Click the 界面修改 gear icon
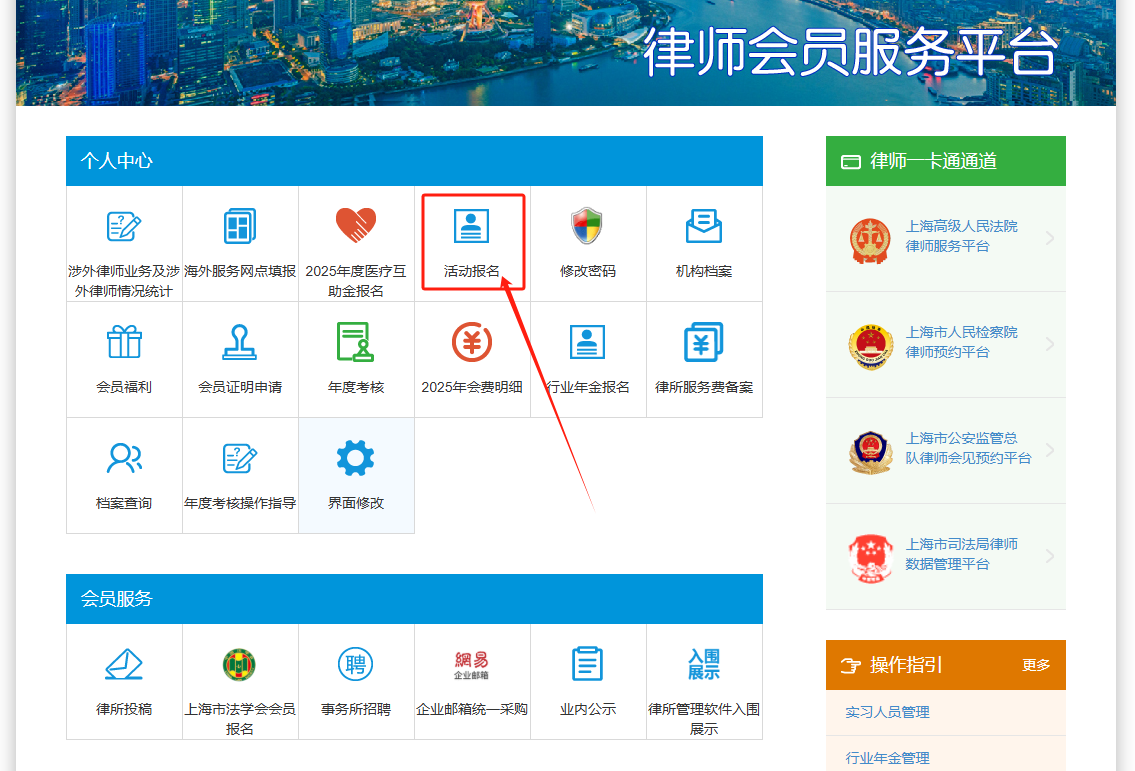Screen dimensions: 1135x771 point(356,459)
